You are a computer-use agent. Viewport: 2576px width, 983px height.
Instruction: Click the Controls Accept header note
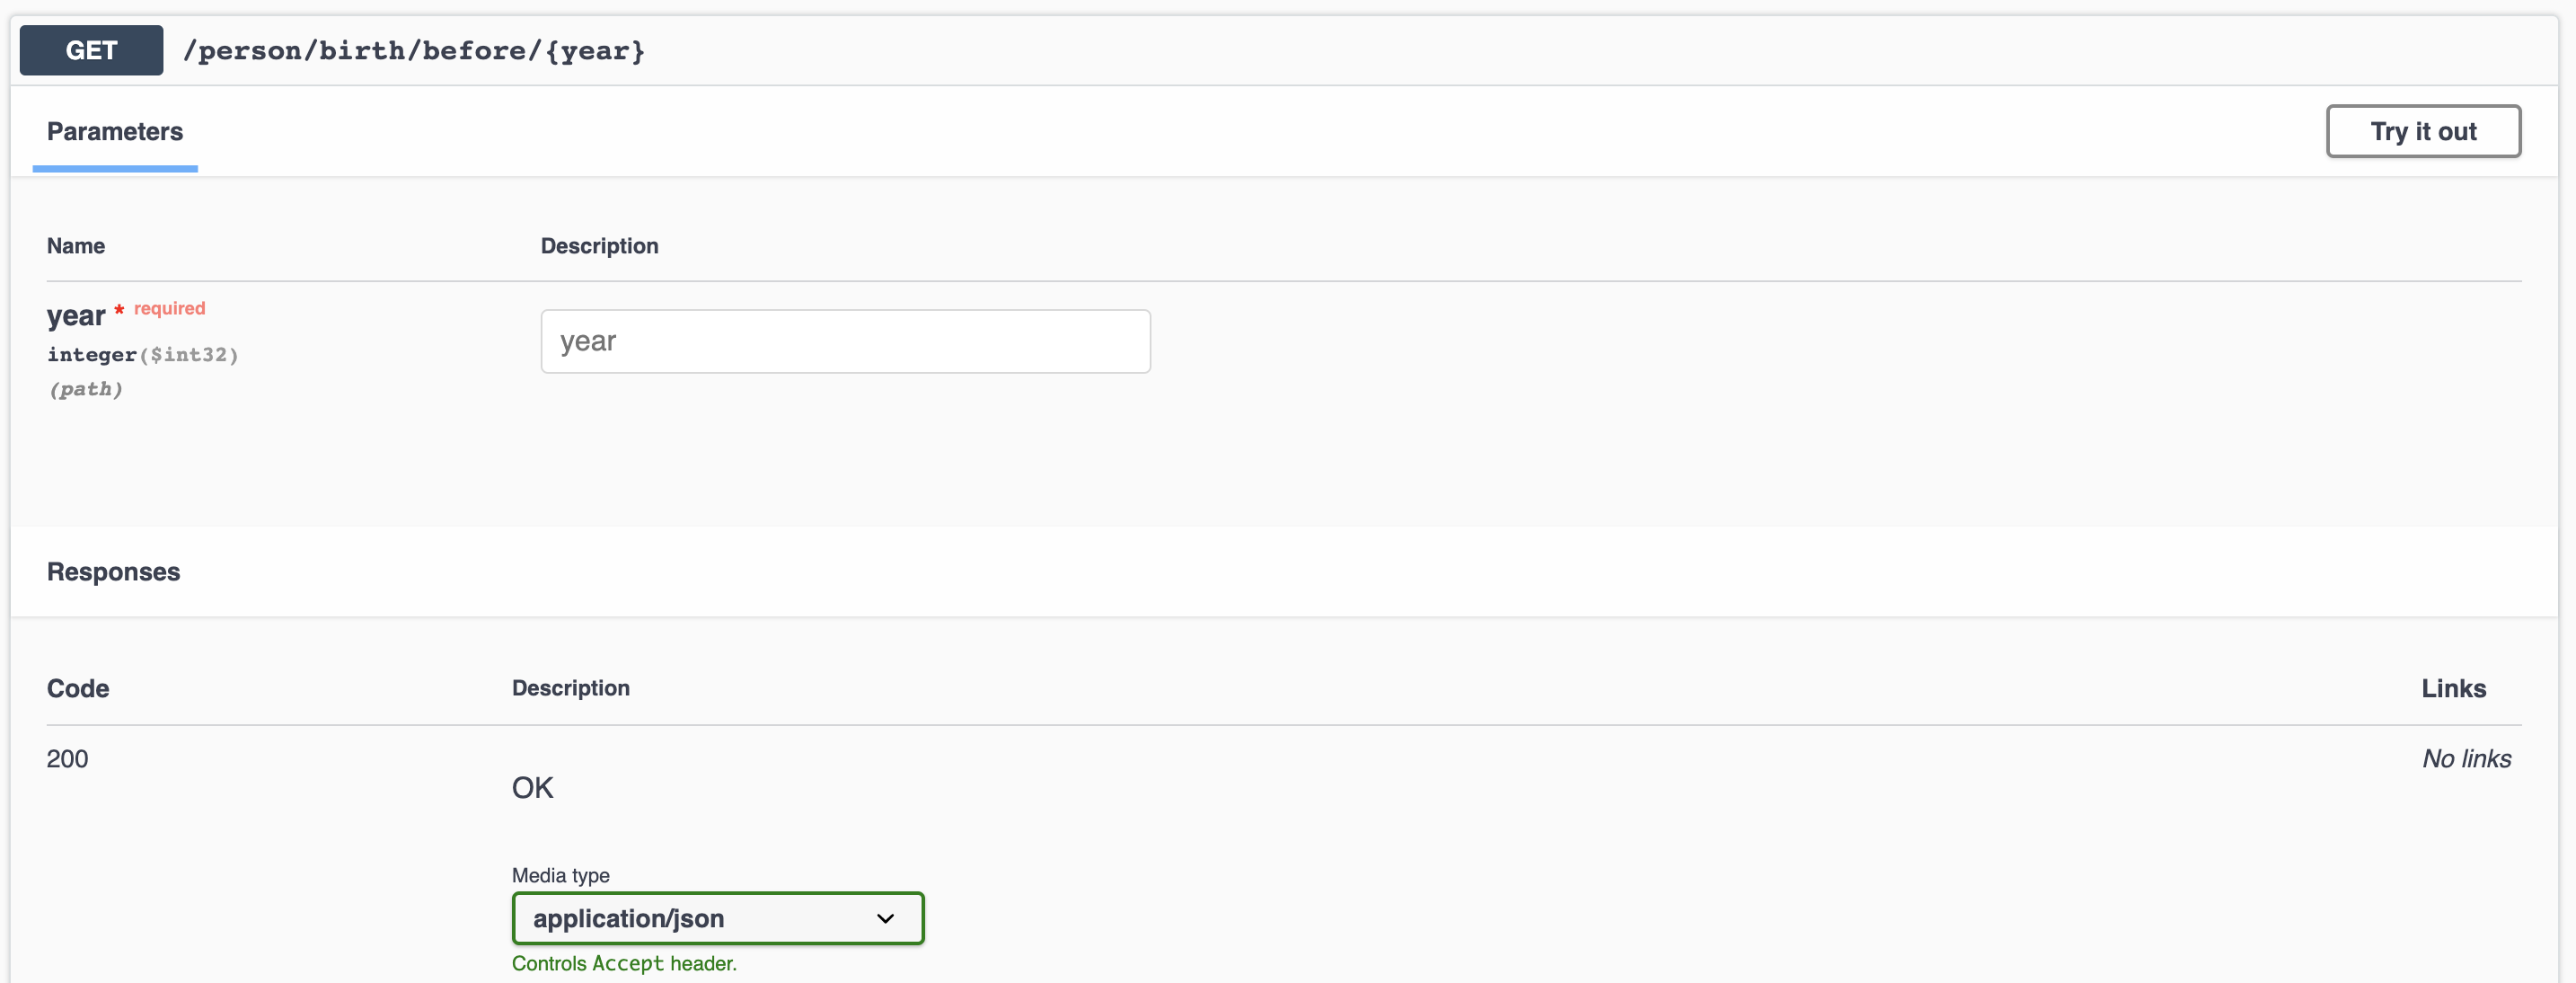click(x=624, y=963)
